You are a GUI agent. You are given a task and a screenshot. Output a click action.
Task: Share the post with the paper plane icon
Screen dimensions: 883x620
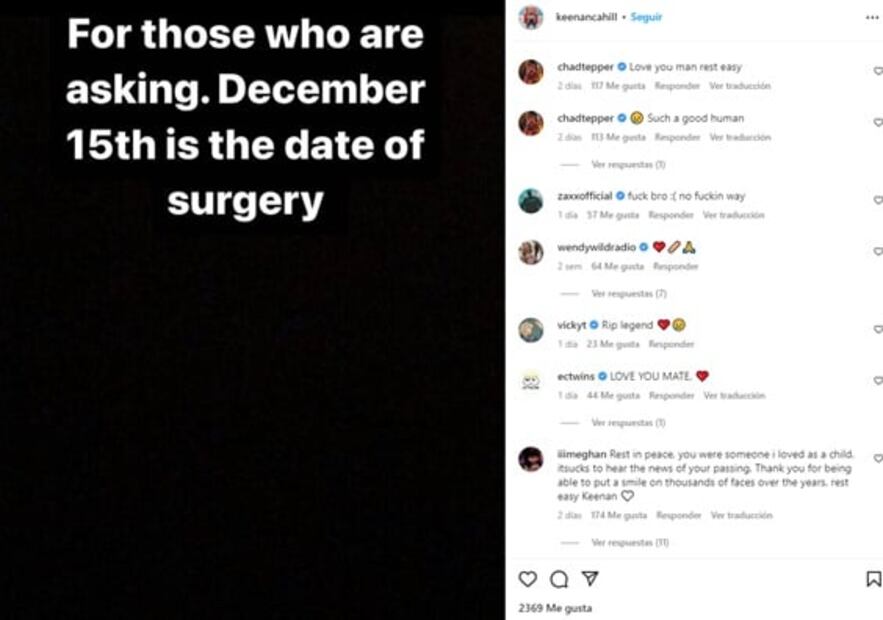[x=590, y=579]
